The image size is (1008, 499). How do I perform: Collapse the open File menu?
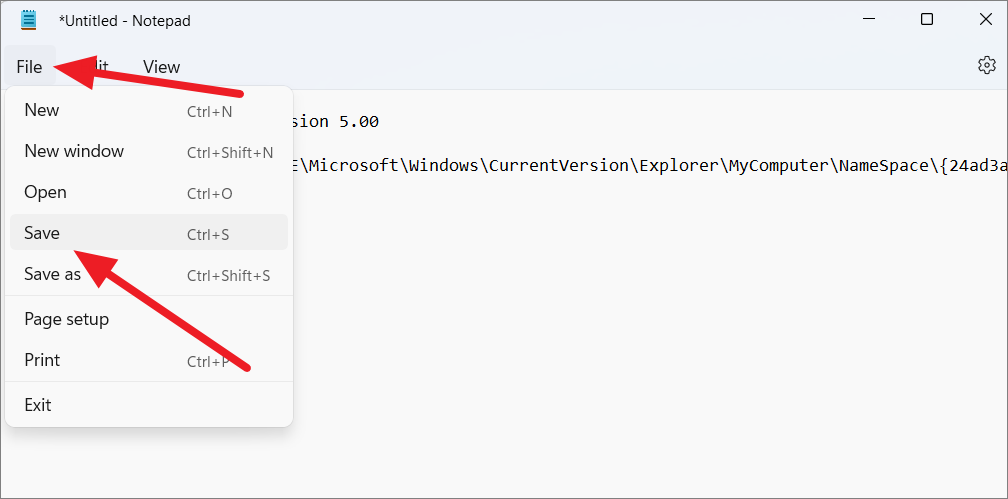(x=30, y=67)
